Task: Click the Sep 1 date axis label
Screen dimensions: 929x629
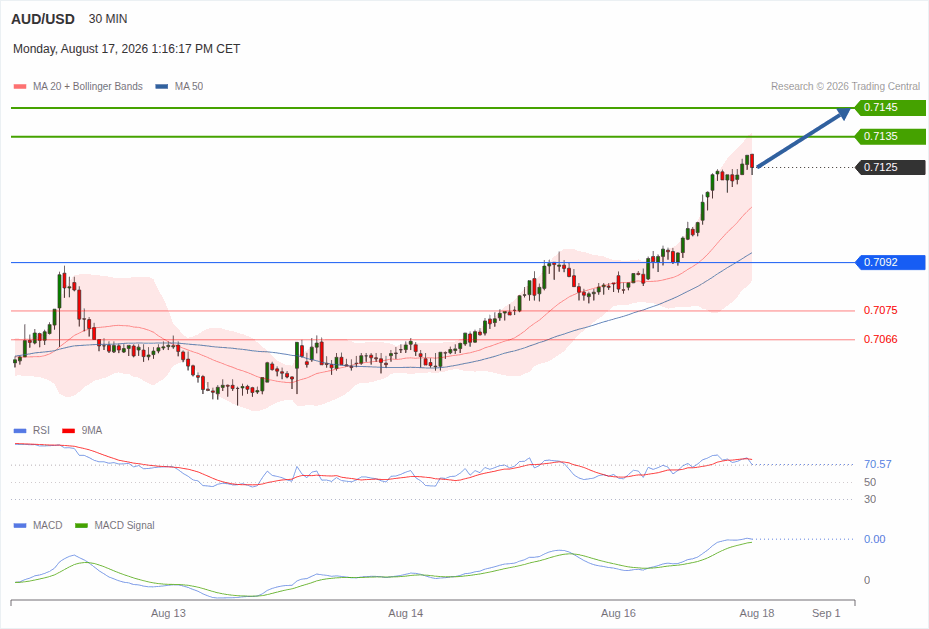Action: (826, 614)
